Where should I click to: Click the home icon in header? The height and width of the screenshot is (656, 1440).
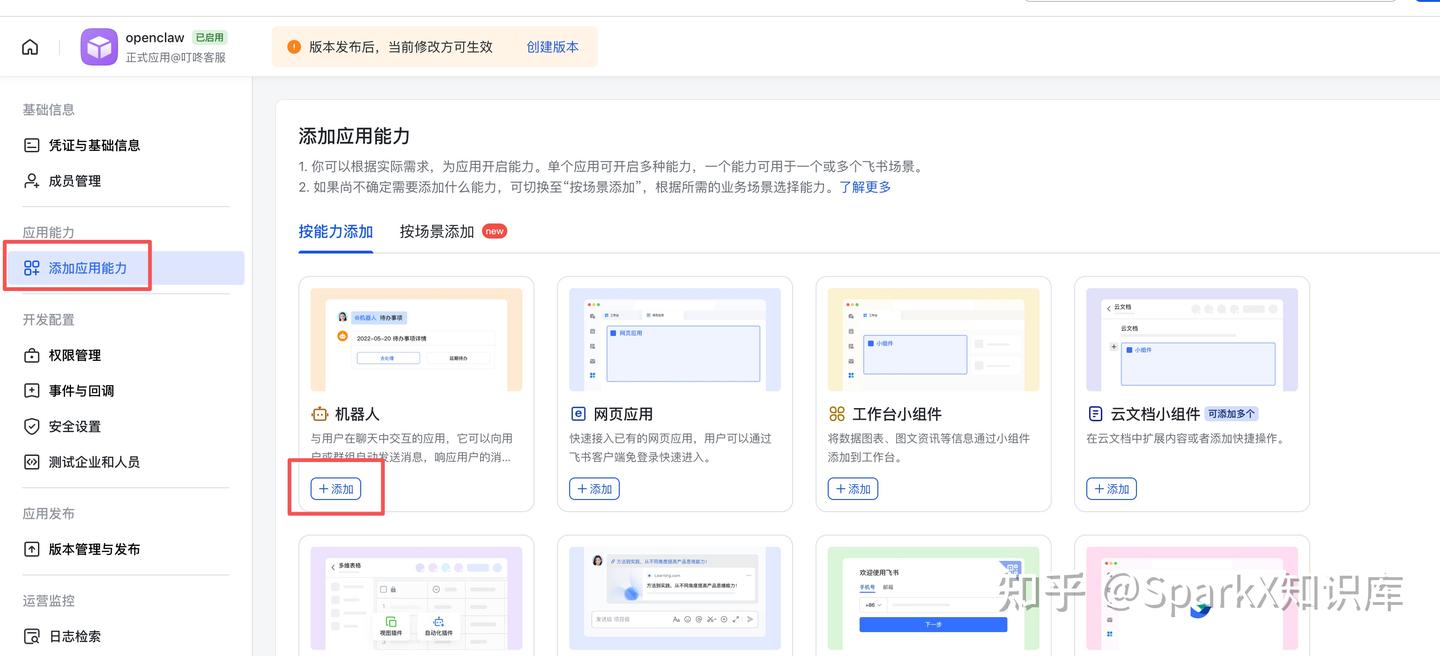click(x=31, y=47)
